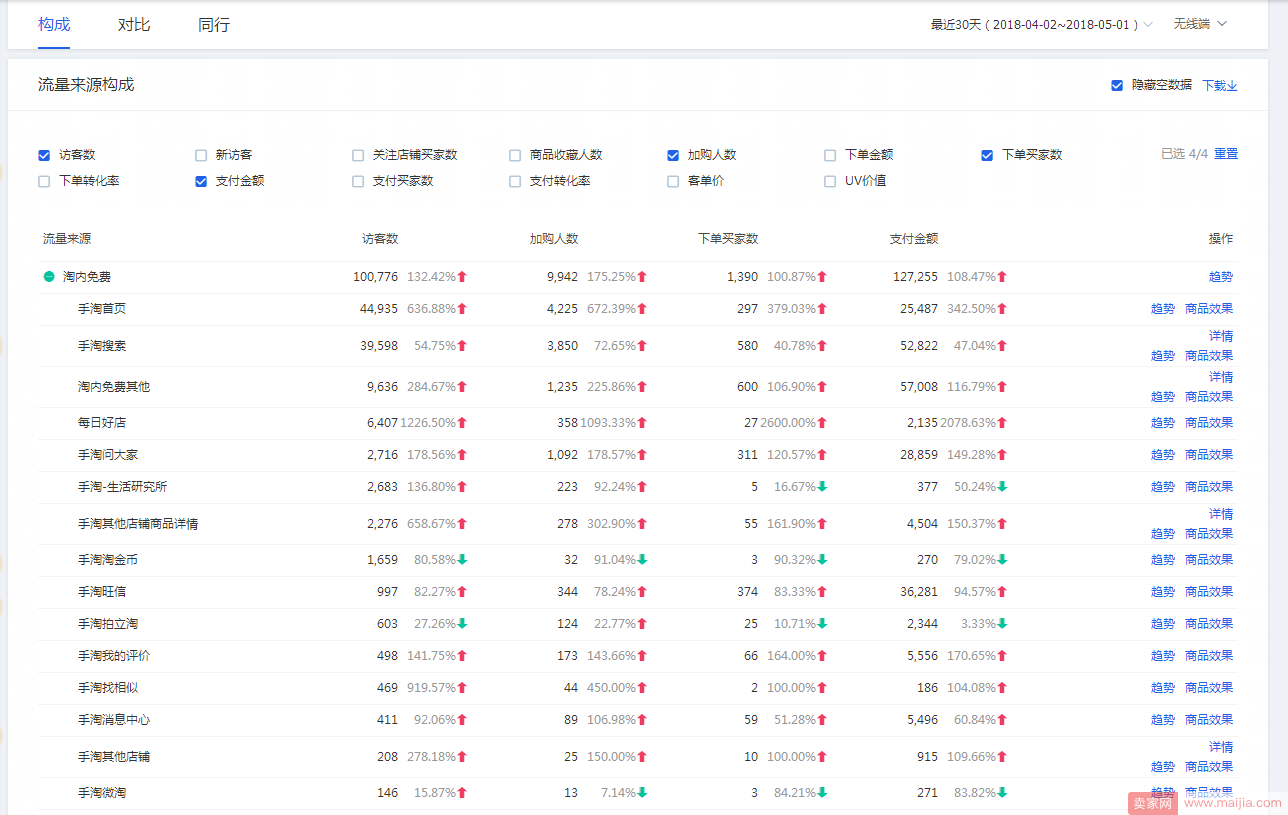Collapse the 淘内免费 source group
Viewport: 1288px width, 815px height.
(49, 277)
